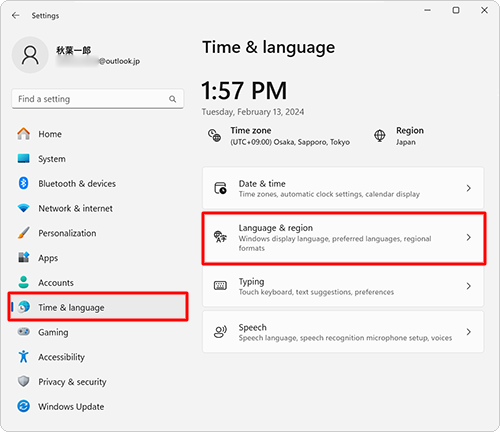Click the Bluetooth icon in sidebar
Image resolution: width=500 pixels, height=432 pixels.
(x=24, y=183)
